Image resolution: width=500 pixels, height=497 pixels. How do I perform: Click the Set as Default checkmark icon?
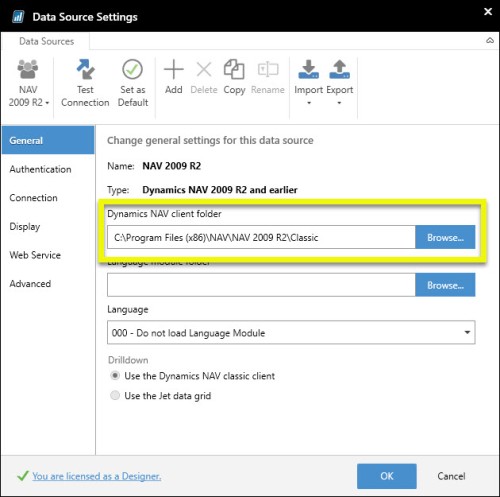(132, 69)
